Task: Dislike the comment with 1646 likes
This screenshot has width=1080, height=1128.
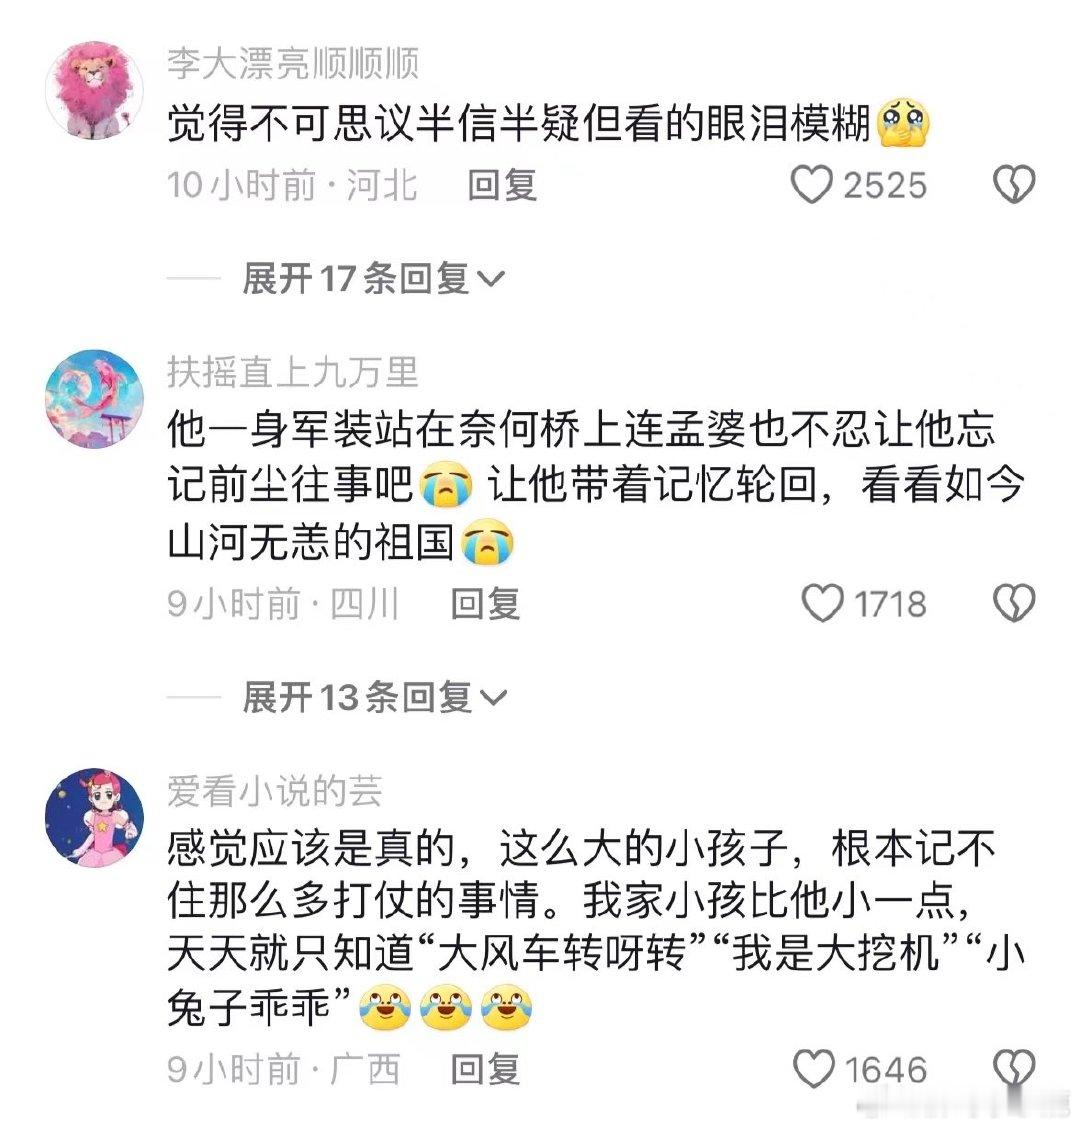Action: pos(1014,1069)
